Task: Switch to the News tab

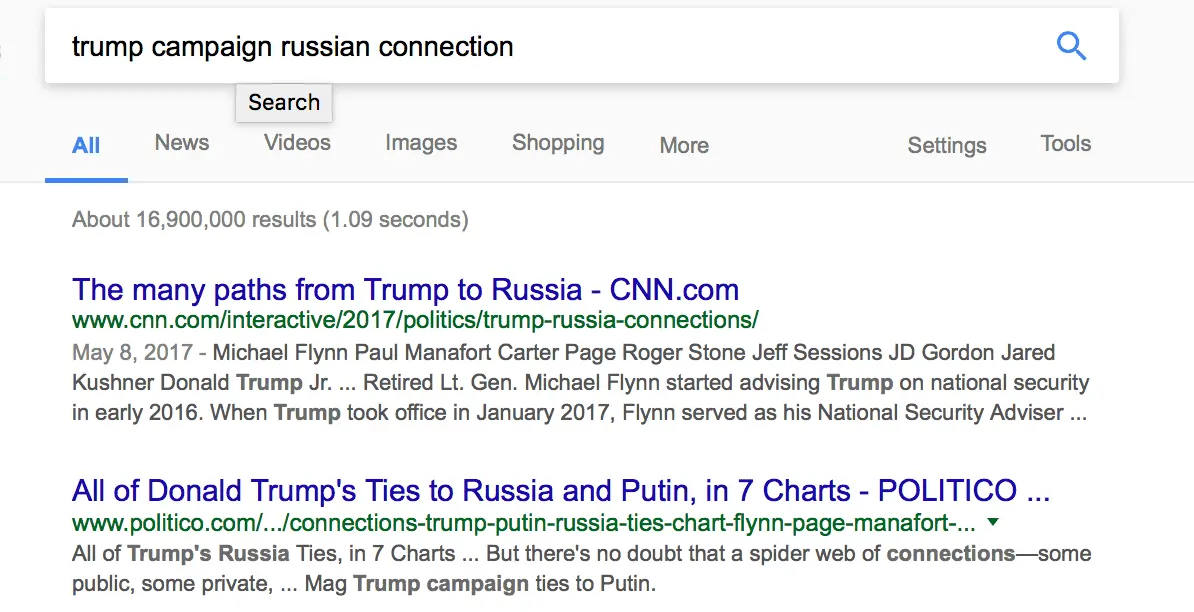Action: click(x=181, y=144)
